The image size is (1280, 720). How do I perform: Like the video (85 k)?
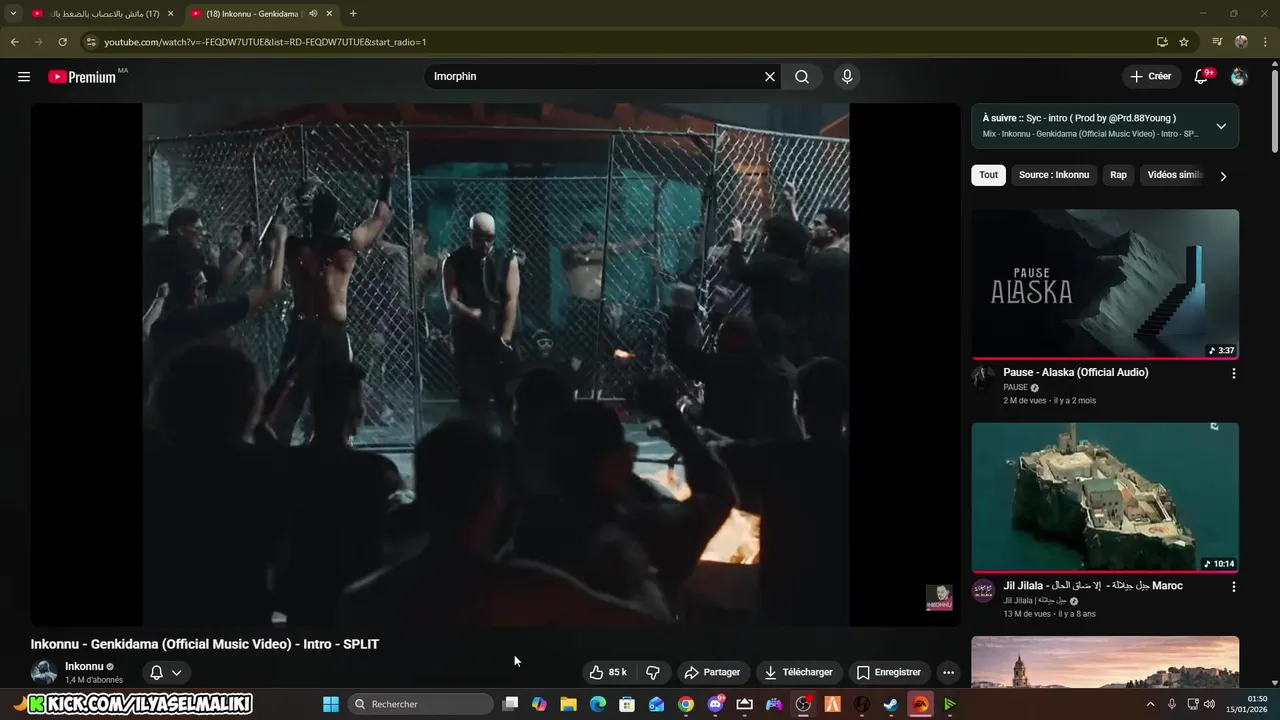(607, 672)
